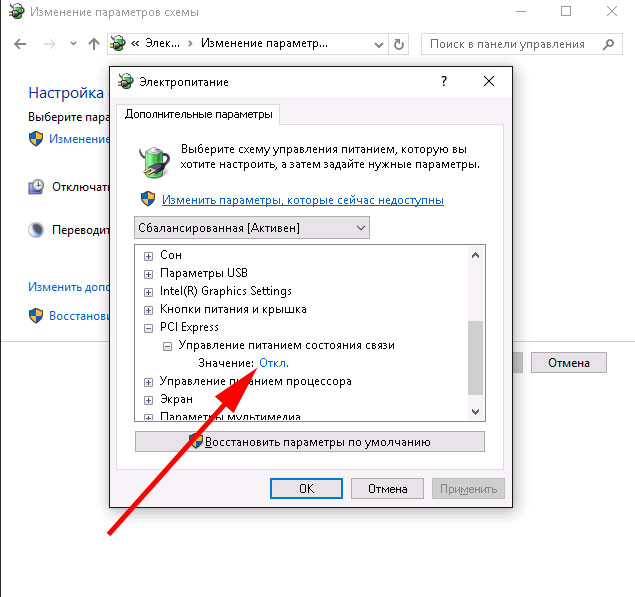This screenshot has width=635, height=597.
Task: Close the Электропитание dialog
Action: 489,81
